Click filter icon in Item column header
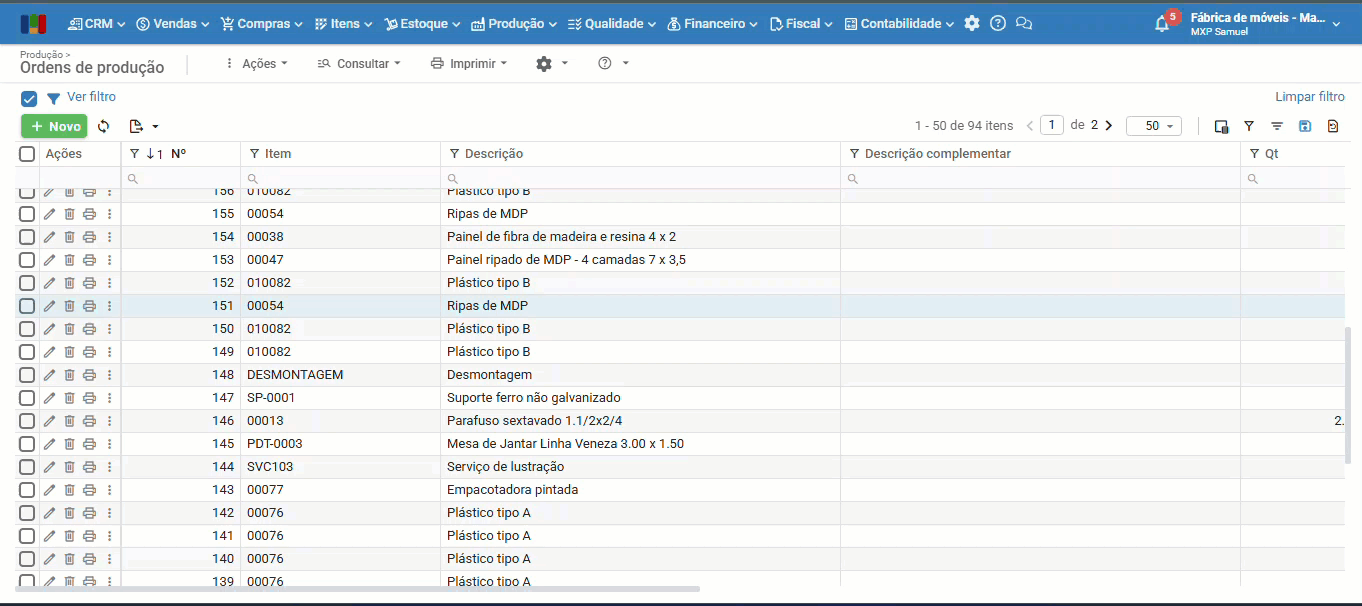Viewport: 1362px width, 606px height. click(254, 154)
